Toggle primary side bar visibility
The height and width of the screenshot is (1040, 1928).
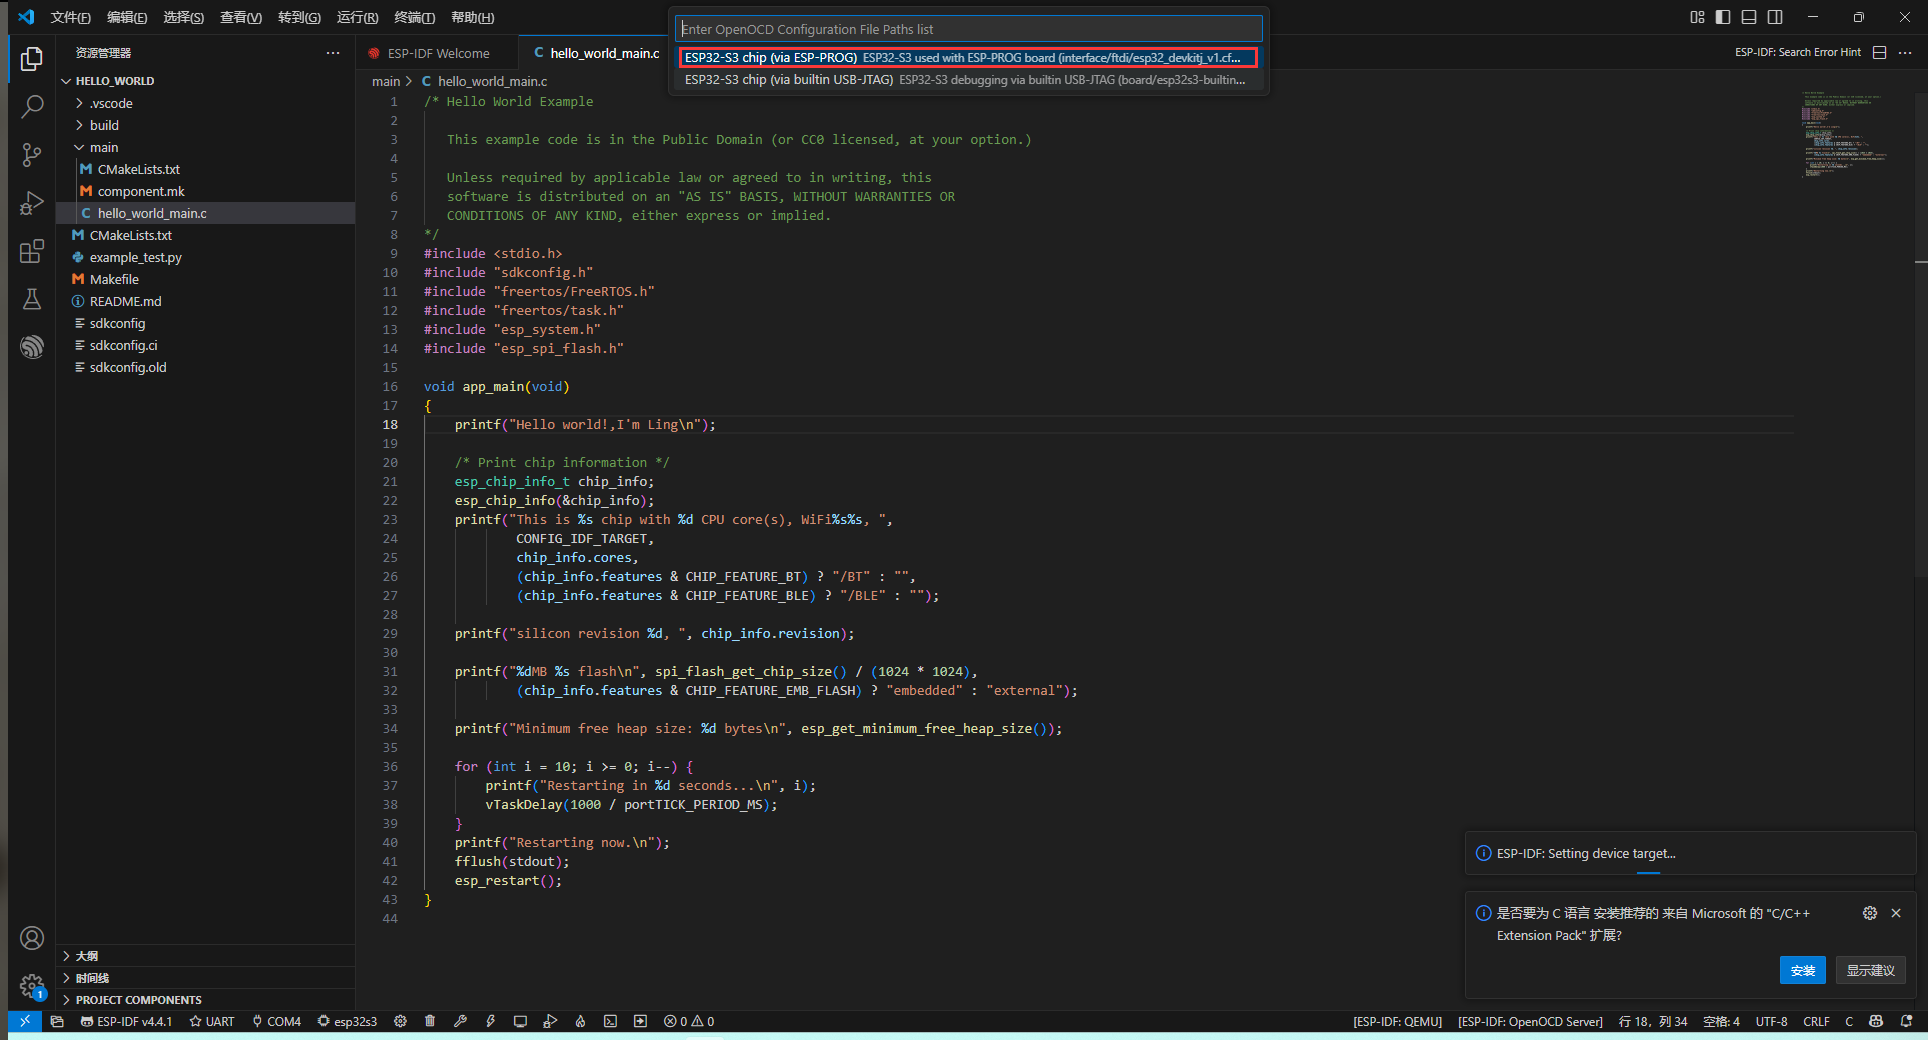1723,17
